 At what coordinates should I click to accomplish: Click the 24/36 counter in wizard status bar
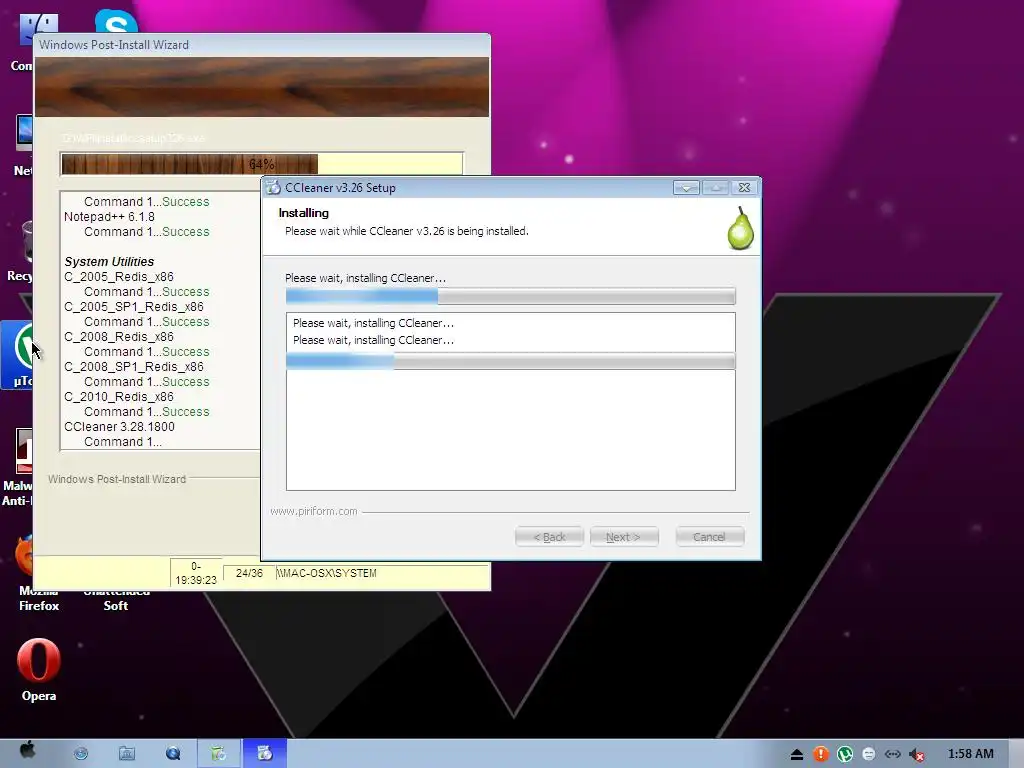(x=249, y=573)
